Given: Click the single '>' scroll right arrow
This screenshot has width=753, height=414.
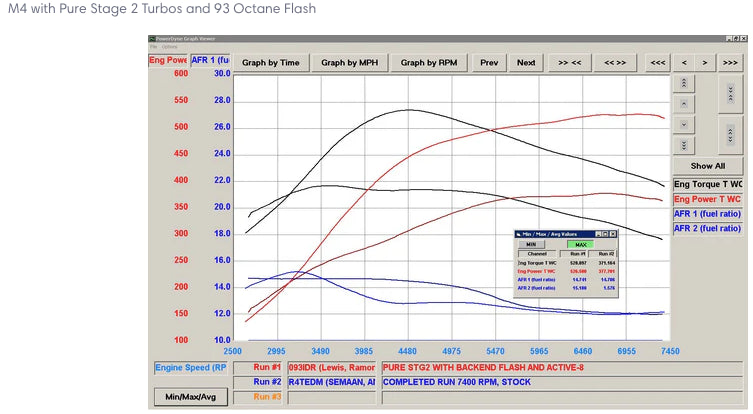Looking at the screenshot, I should (x=705, y=62).
